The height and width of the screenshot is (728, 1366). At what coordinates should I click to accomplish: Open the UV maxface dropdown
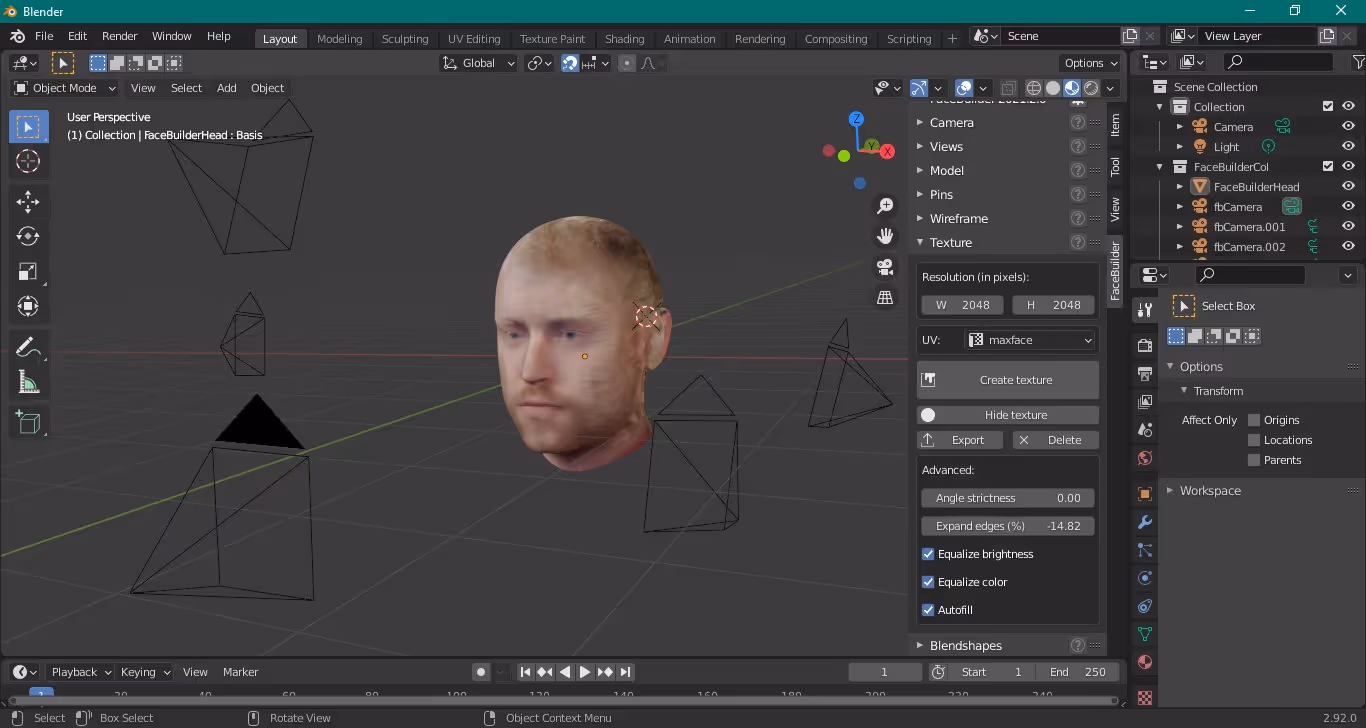click(1031, 340)
